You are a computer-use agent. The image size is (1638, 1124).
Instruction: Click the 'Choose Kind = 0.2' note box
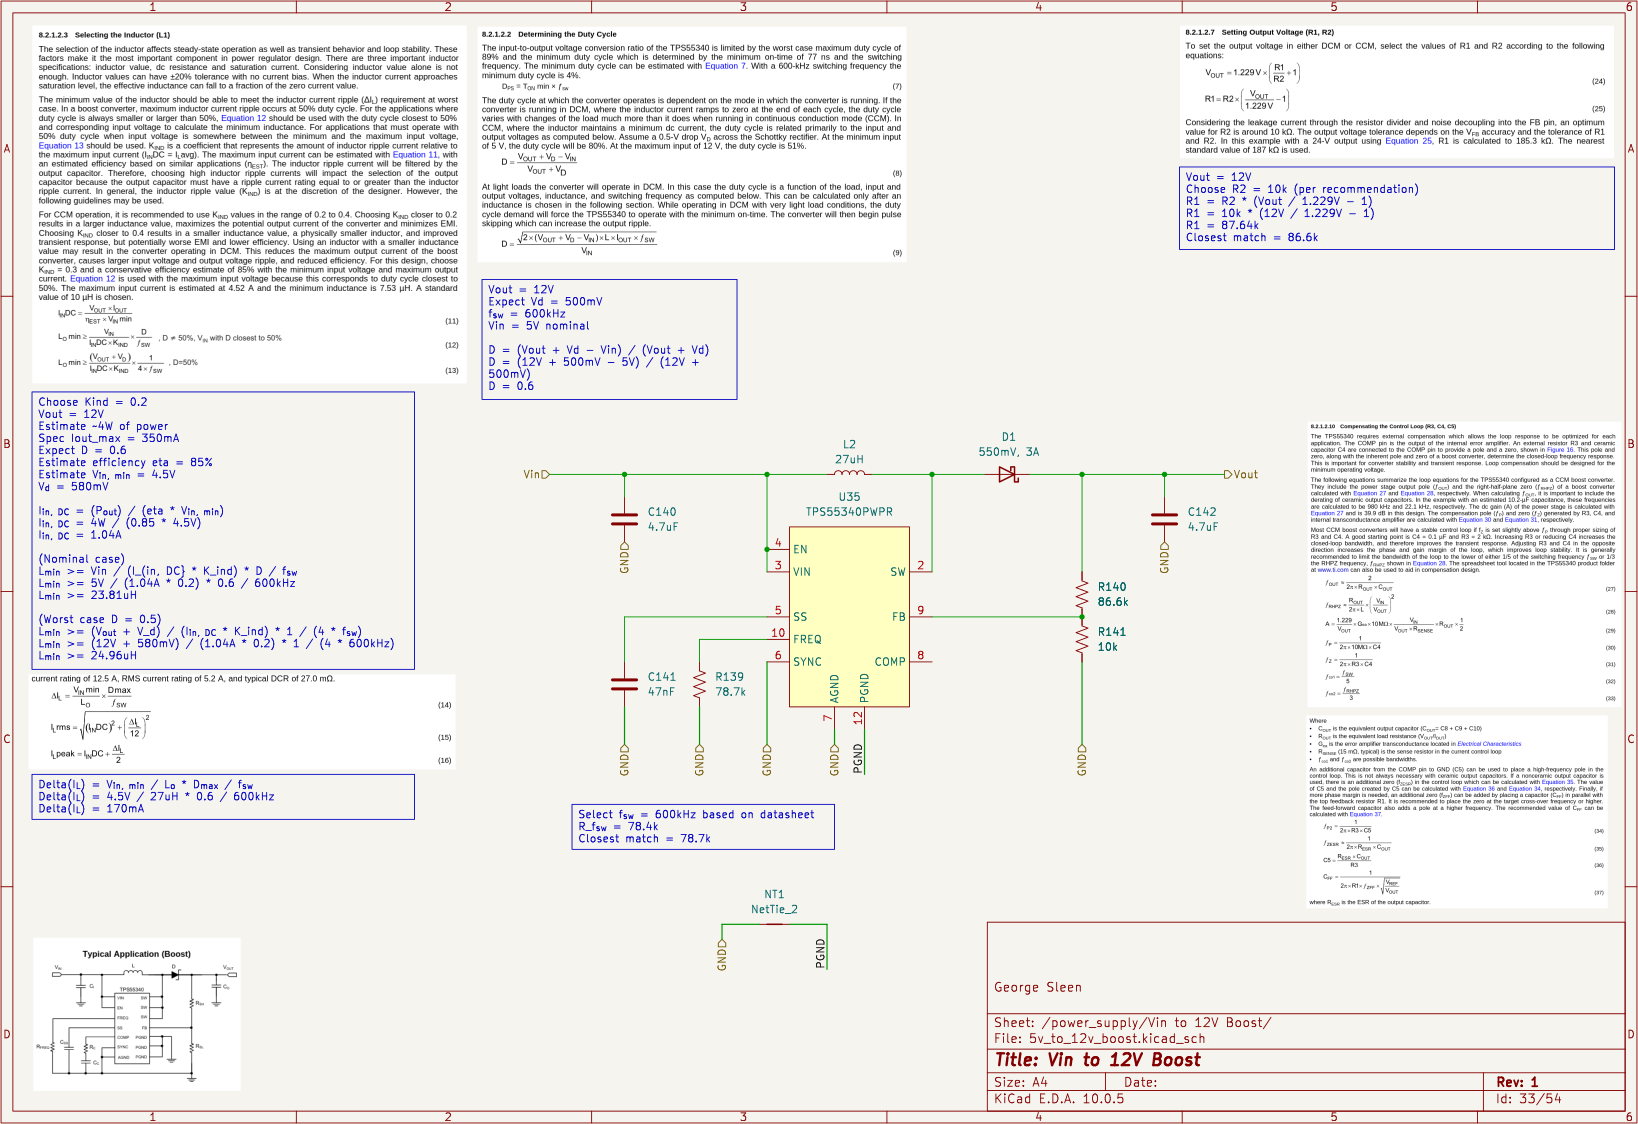[223, 530]
